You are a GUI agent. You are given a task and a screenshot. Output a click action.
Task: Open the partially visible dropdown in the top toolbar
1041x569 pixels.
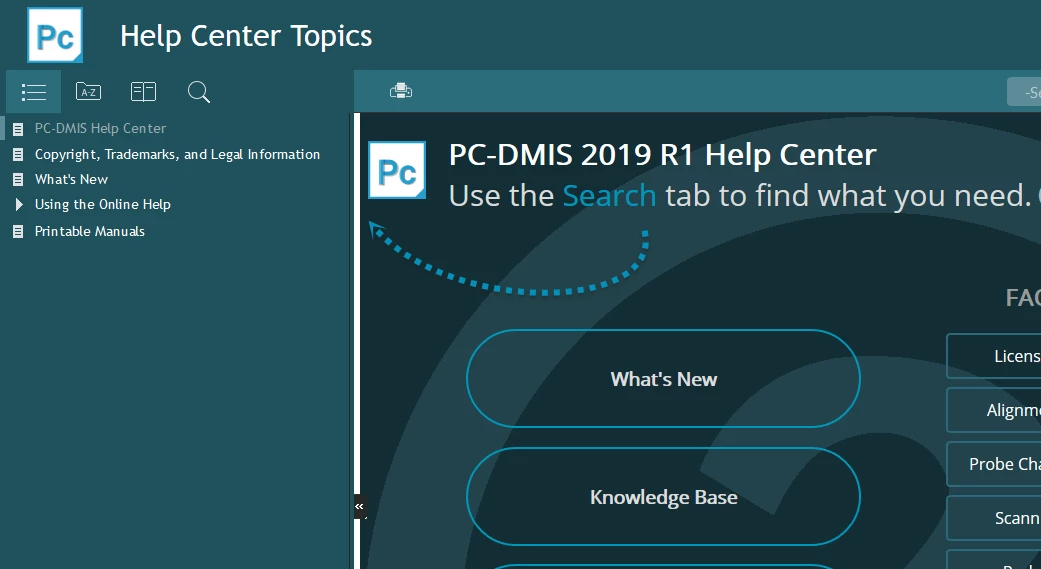(x=1024, y=92)
